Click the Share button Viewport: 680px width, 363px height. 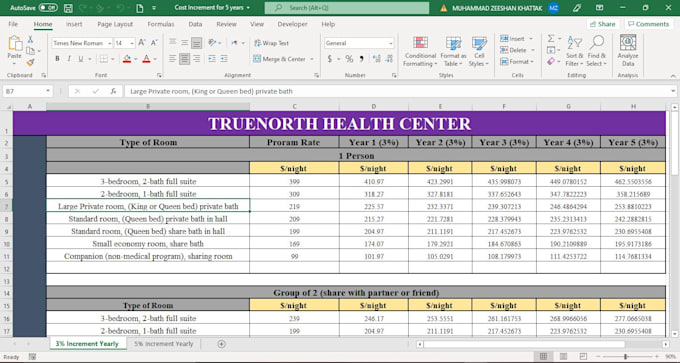pyautogui.click(x=602, y=24)
